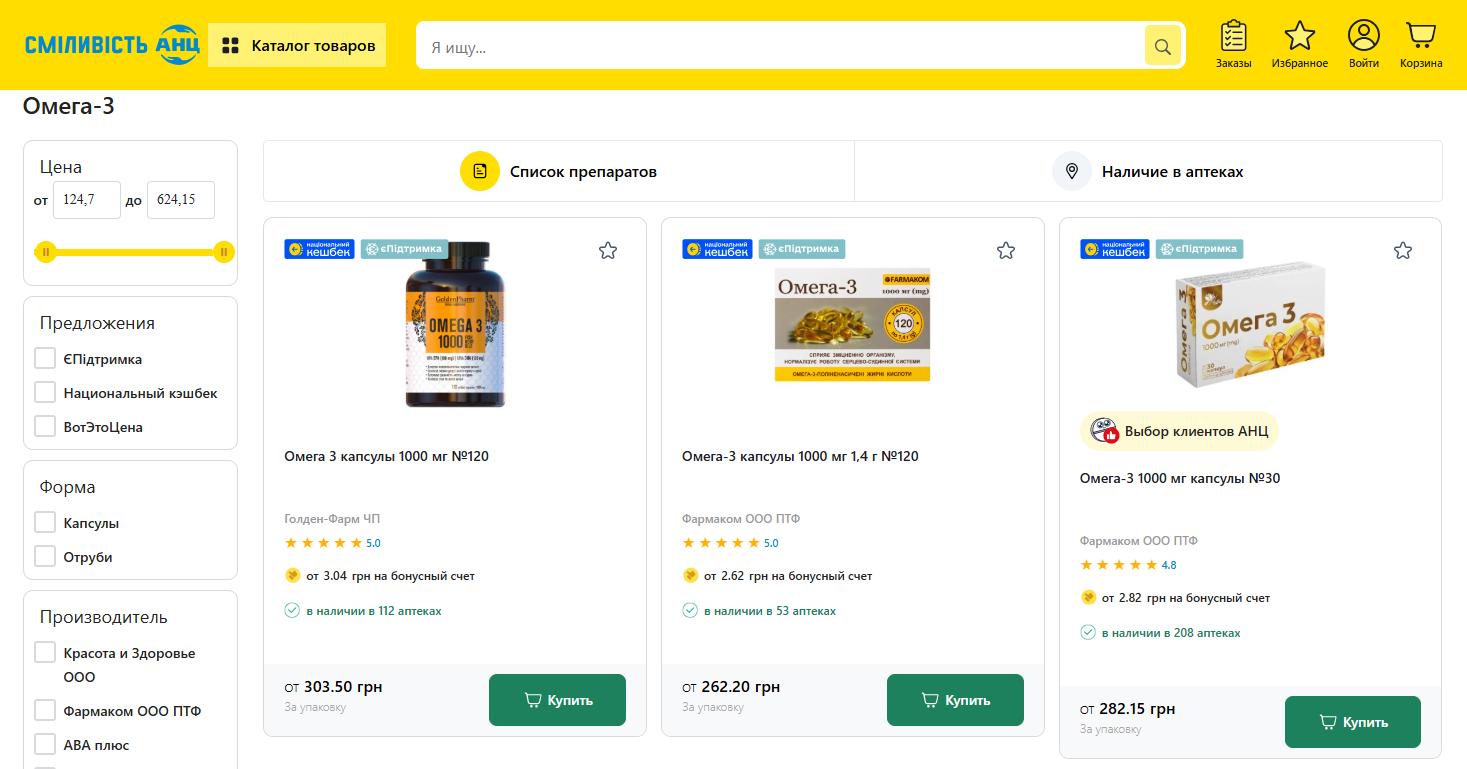
Task: Enable the ЄПідтримка offer filter
Action: [x=45, y=359]
